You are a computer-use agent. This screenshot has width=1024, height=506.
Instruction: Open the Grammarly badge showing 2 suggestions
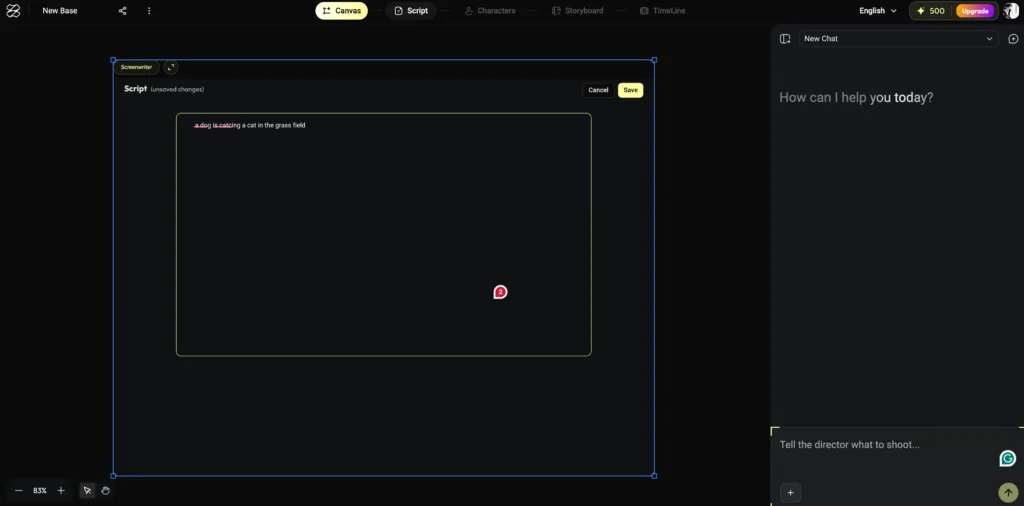[x=500, y=293]
